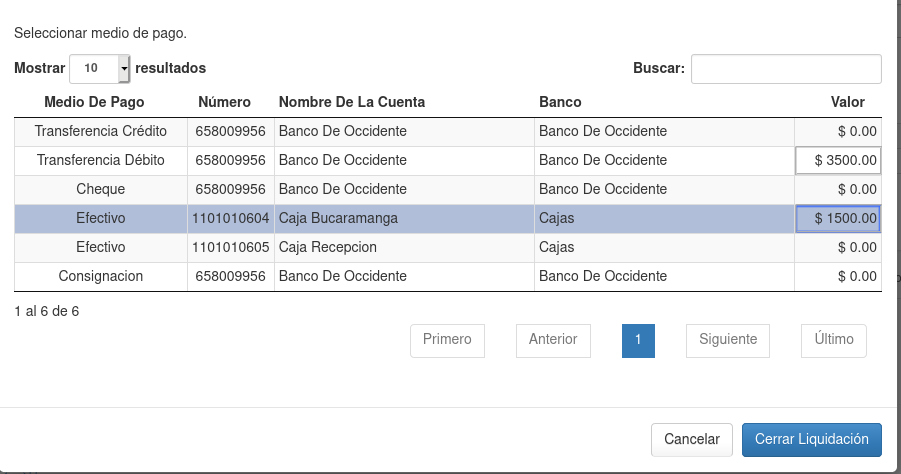The image size is (901, 474).
Task: Open the results per page dropdown
Action: (x=100, y=69)
